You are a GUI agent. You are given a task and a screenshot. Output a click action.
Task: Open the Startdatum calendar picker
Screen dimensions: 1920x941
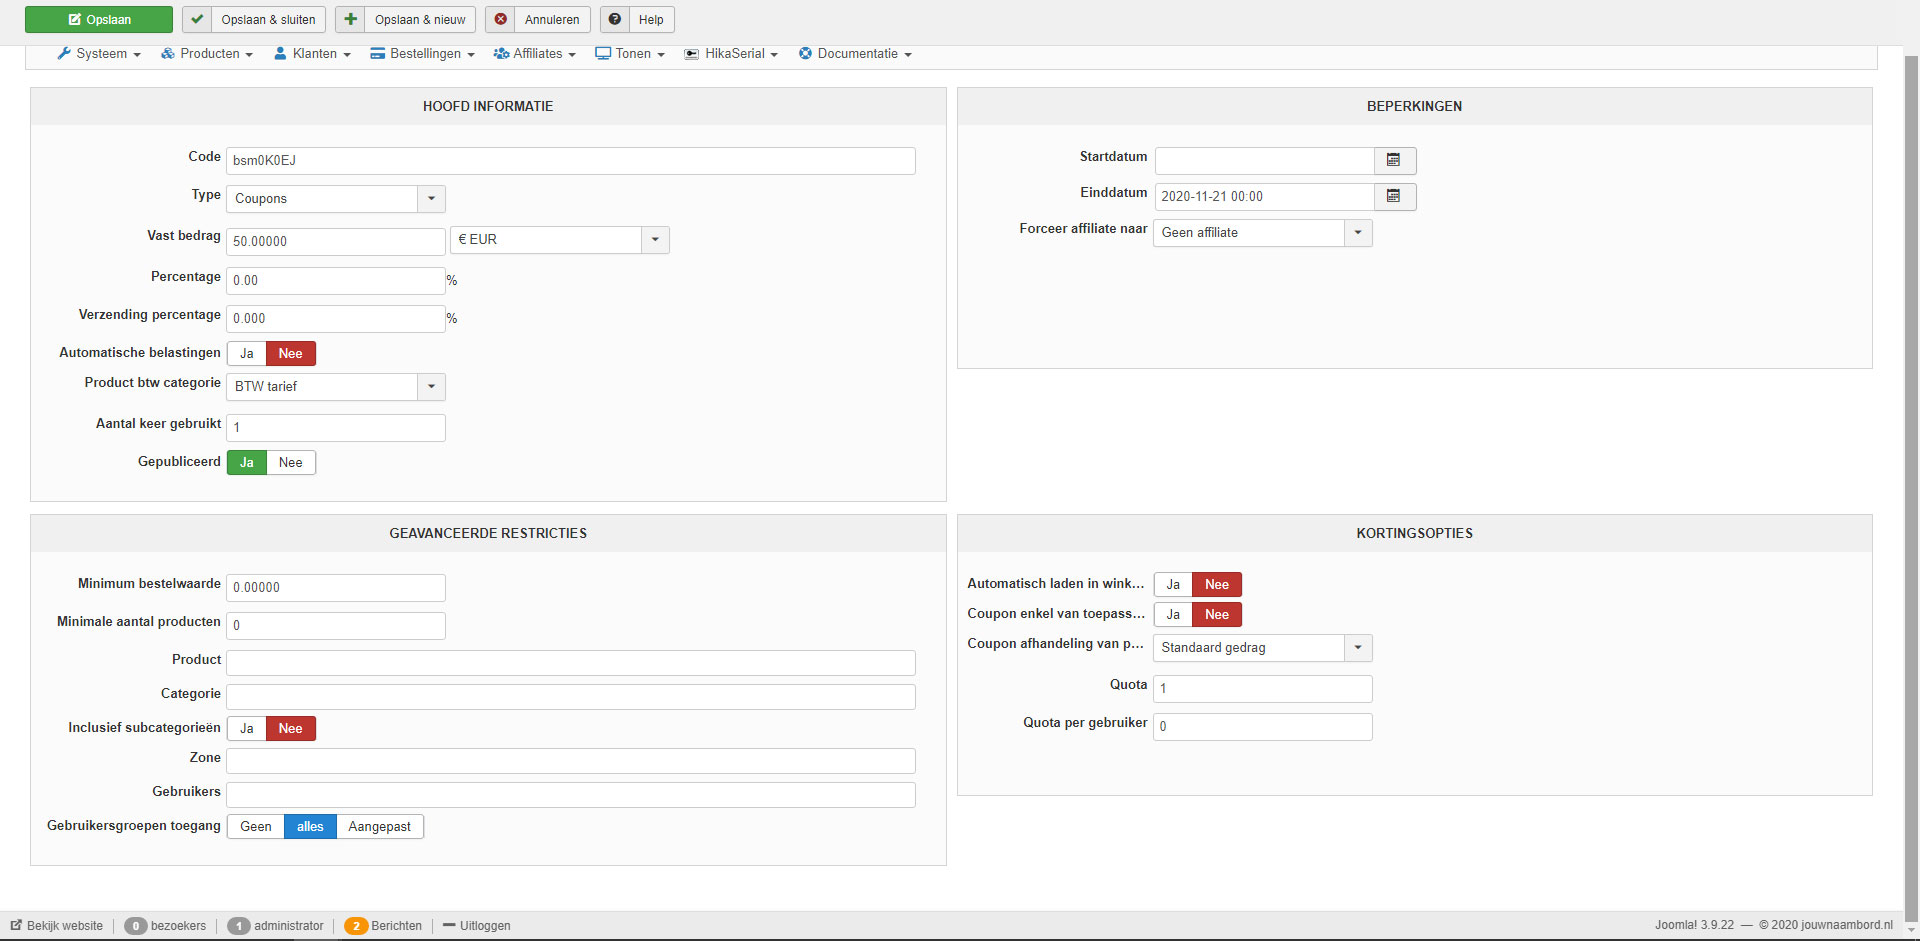point(1394,160)
